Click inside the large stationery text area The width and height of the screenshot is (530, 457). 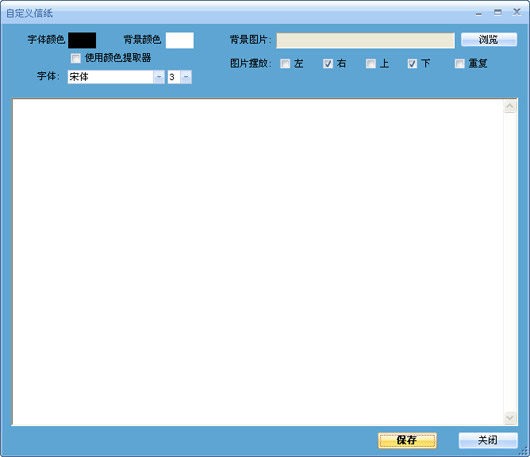(x=258, y=262)
